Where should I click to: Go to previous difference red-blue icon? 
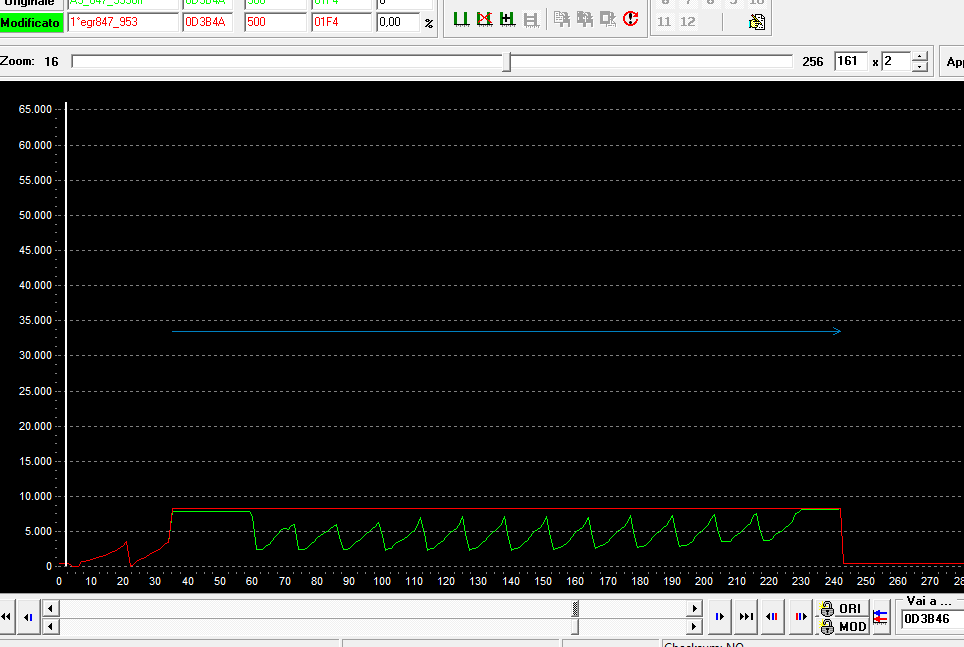click(x=773, y=618)
